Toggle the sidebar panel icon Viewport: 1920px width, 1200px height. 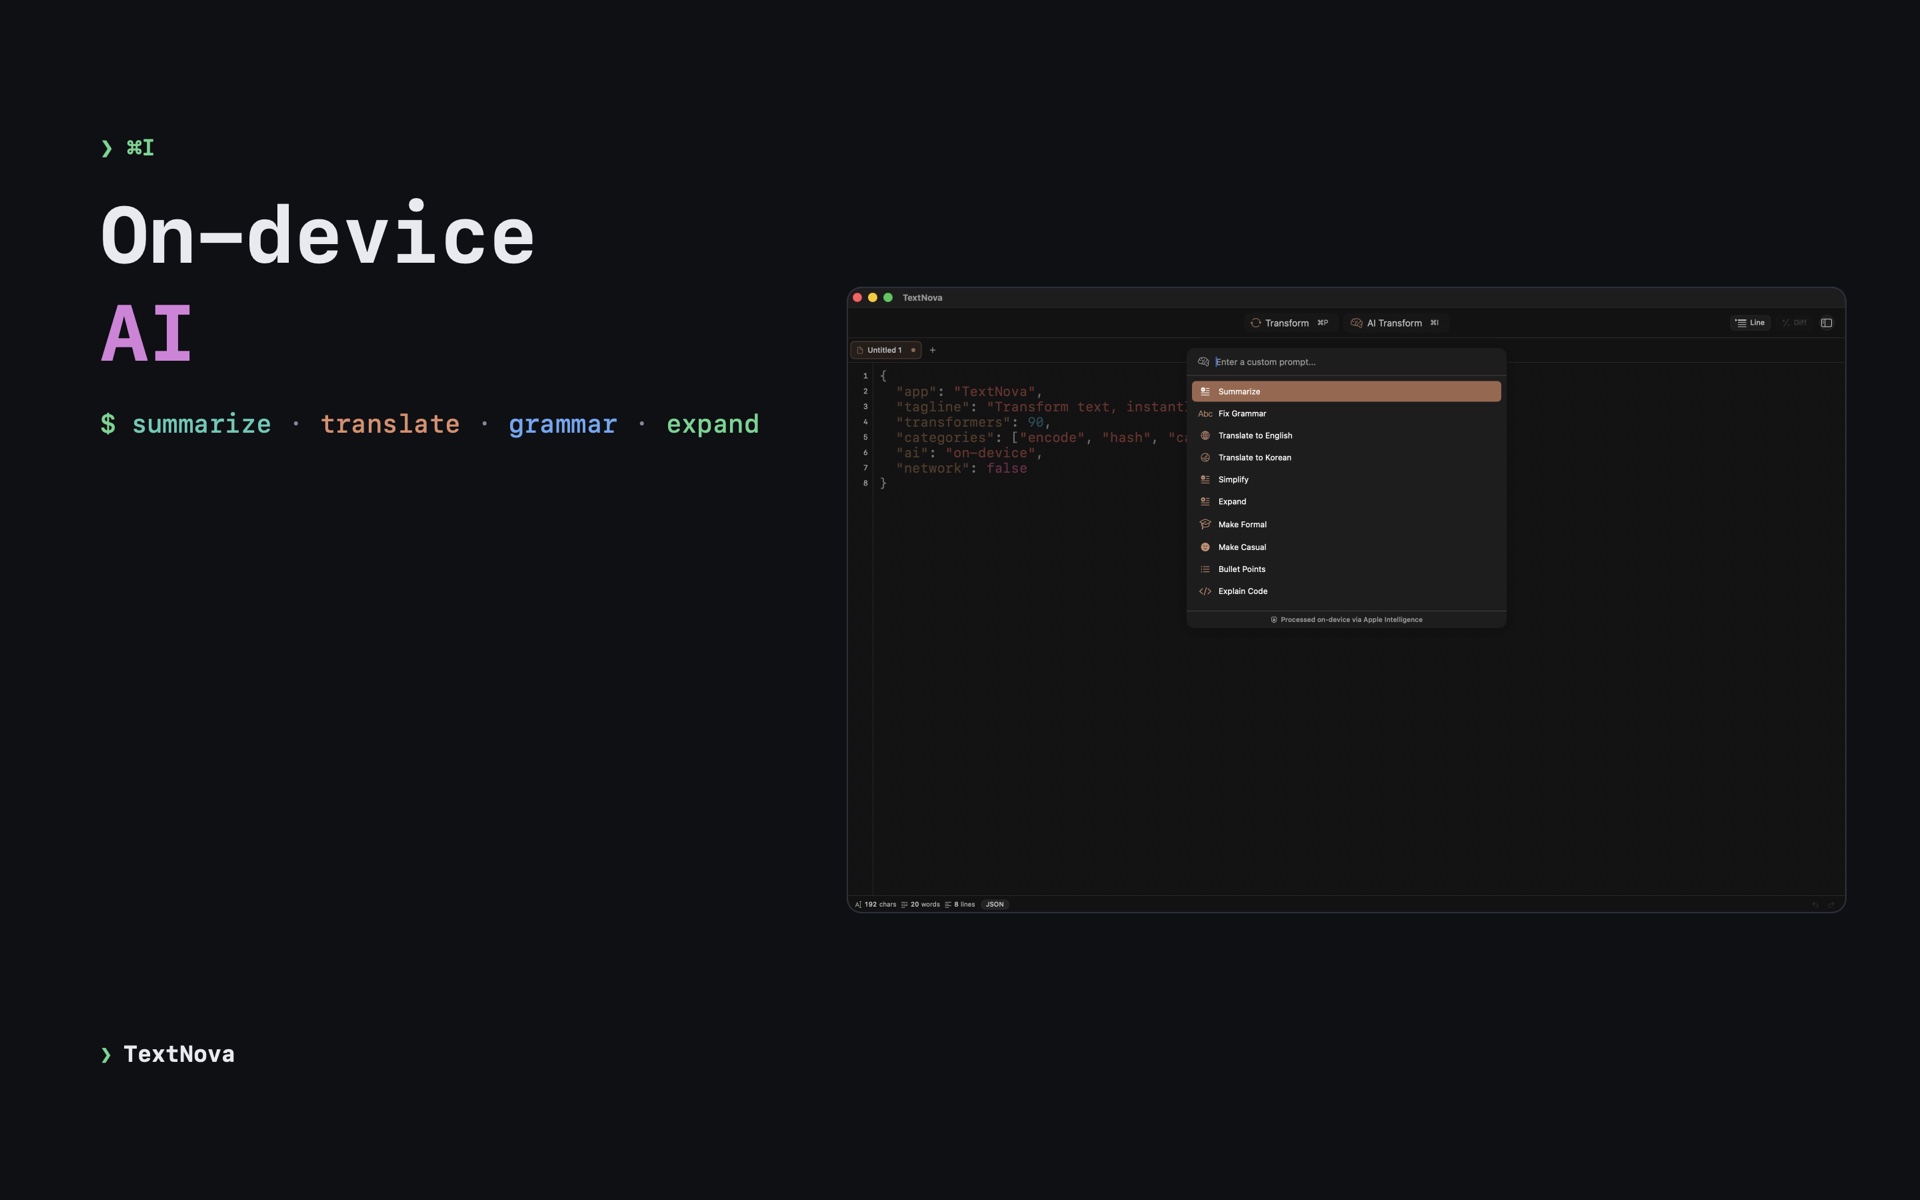pyautogui.click(x=1826, y=323)
